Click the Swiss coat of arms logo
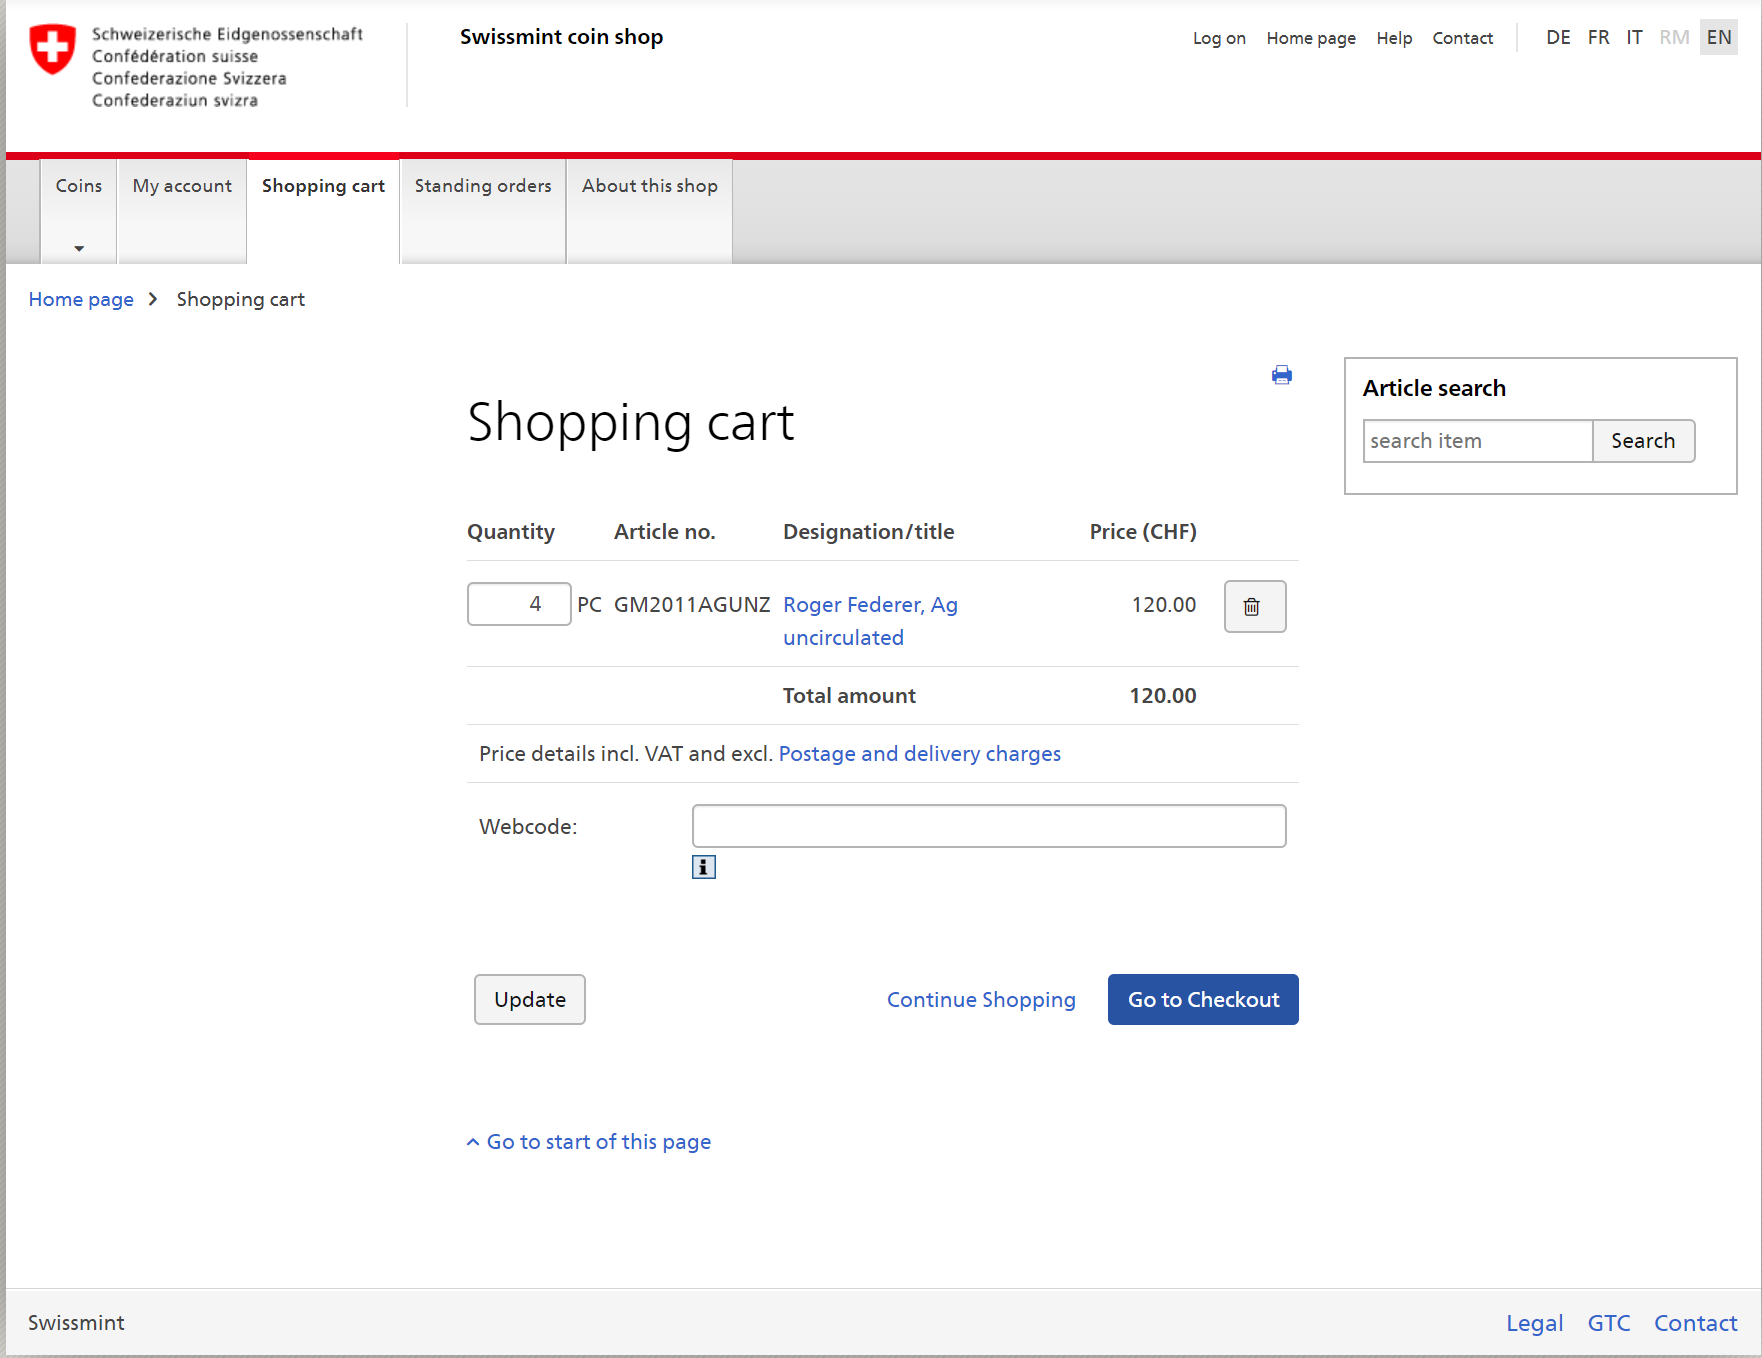 [x=52, y=49]
